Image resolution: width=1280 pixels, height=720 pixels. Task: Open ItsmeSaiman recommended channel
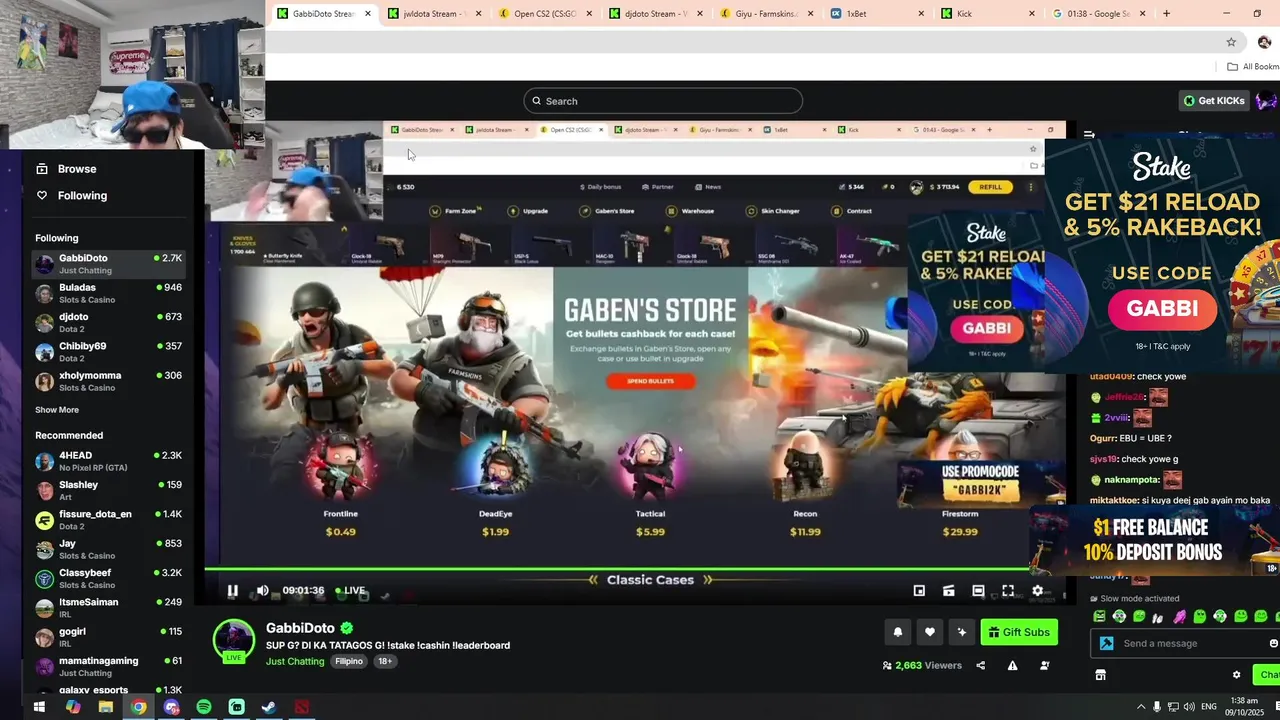(108, 608)
